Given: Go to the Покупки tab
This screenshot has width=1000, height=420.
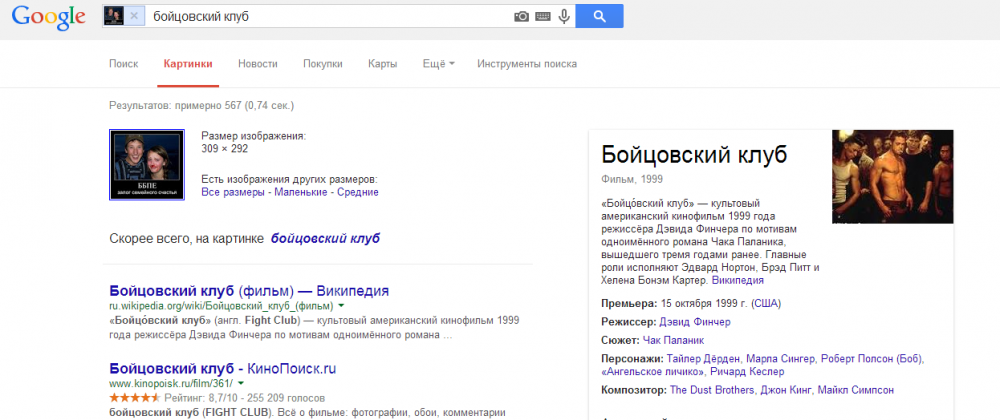Looking at the screenshot, I should (x=323, y=64).
